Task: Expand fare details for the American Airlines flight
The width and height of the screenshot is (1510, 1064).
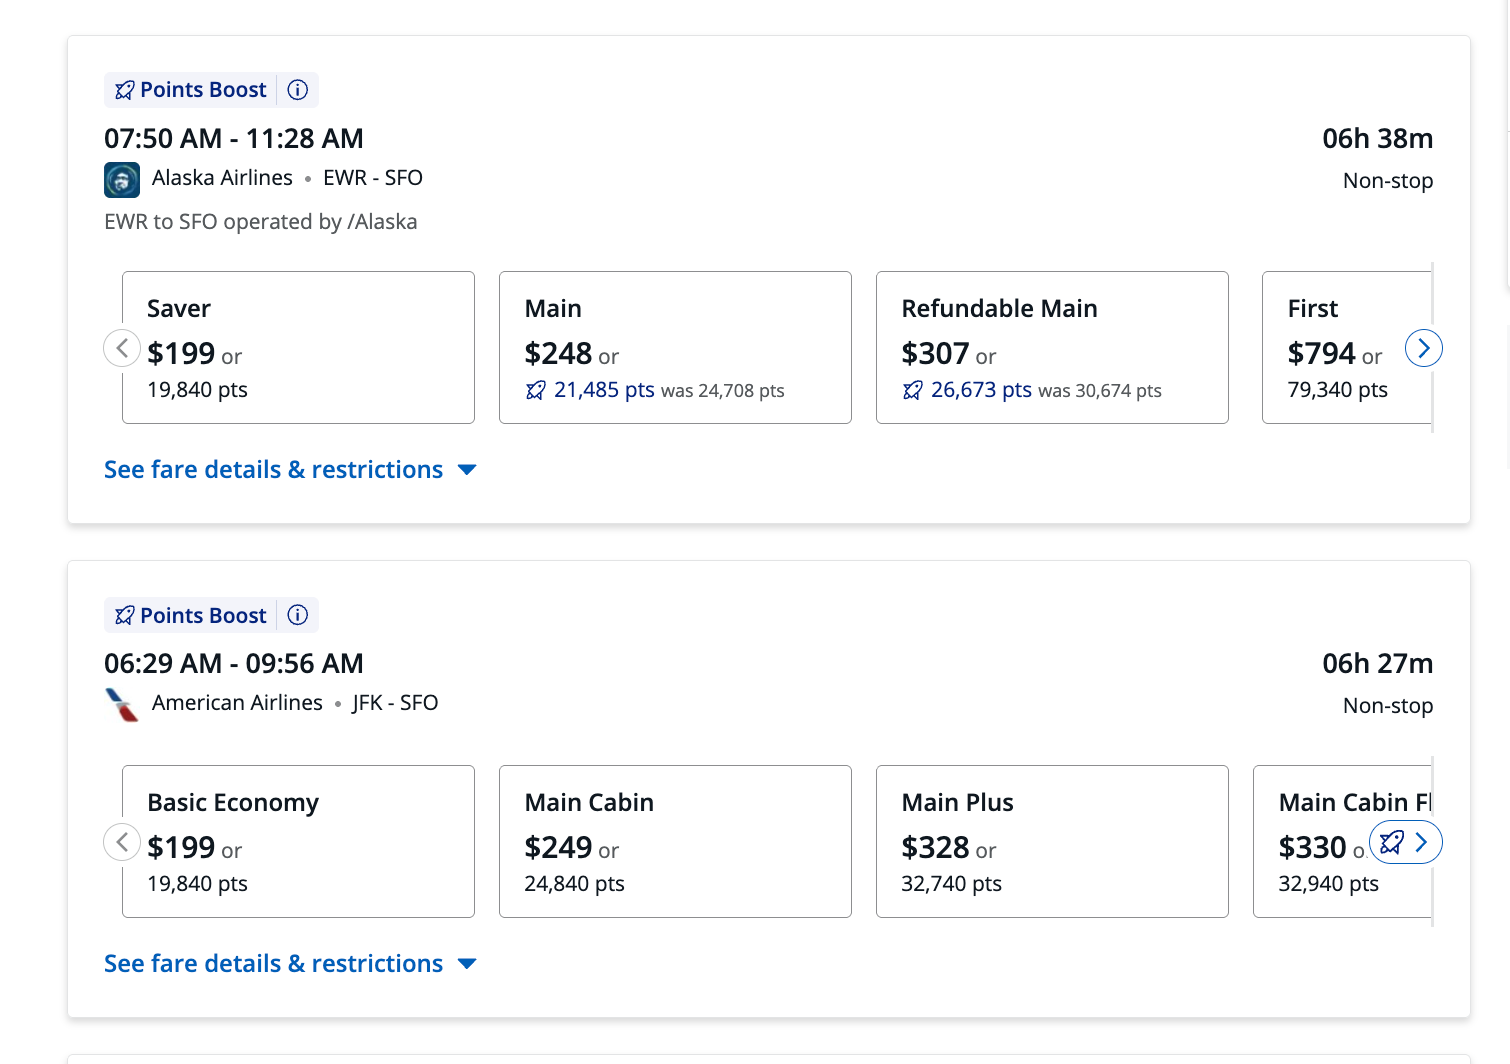Action: click(290, 964)
